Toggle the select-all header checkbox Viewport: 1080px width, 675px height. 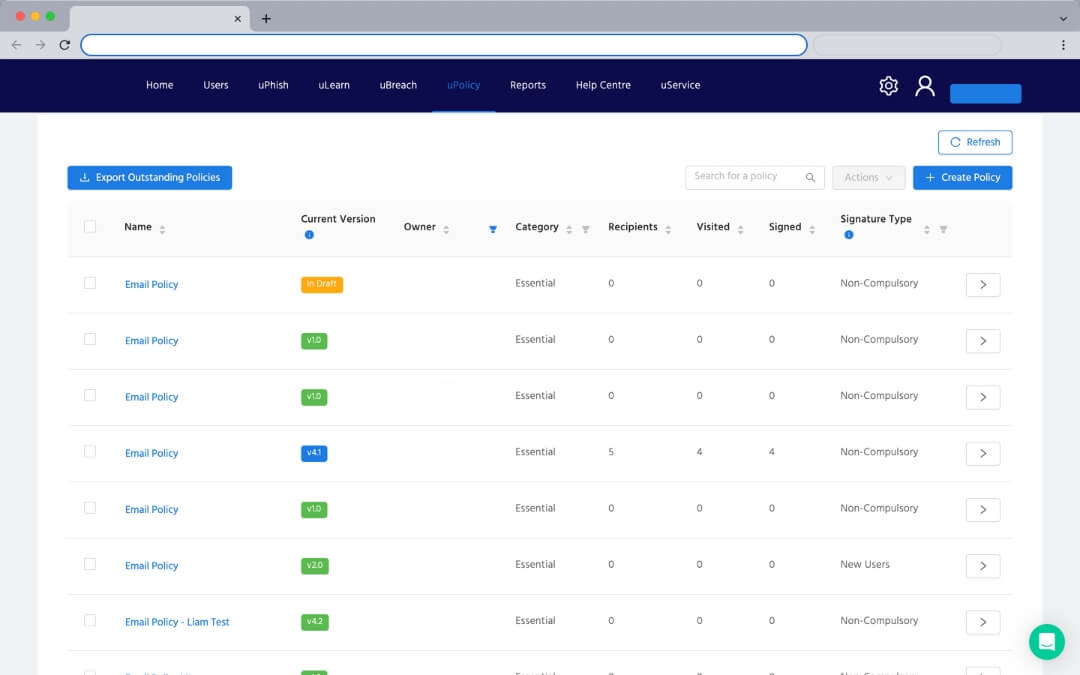[x=90, y=227]
